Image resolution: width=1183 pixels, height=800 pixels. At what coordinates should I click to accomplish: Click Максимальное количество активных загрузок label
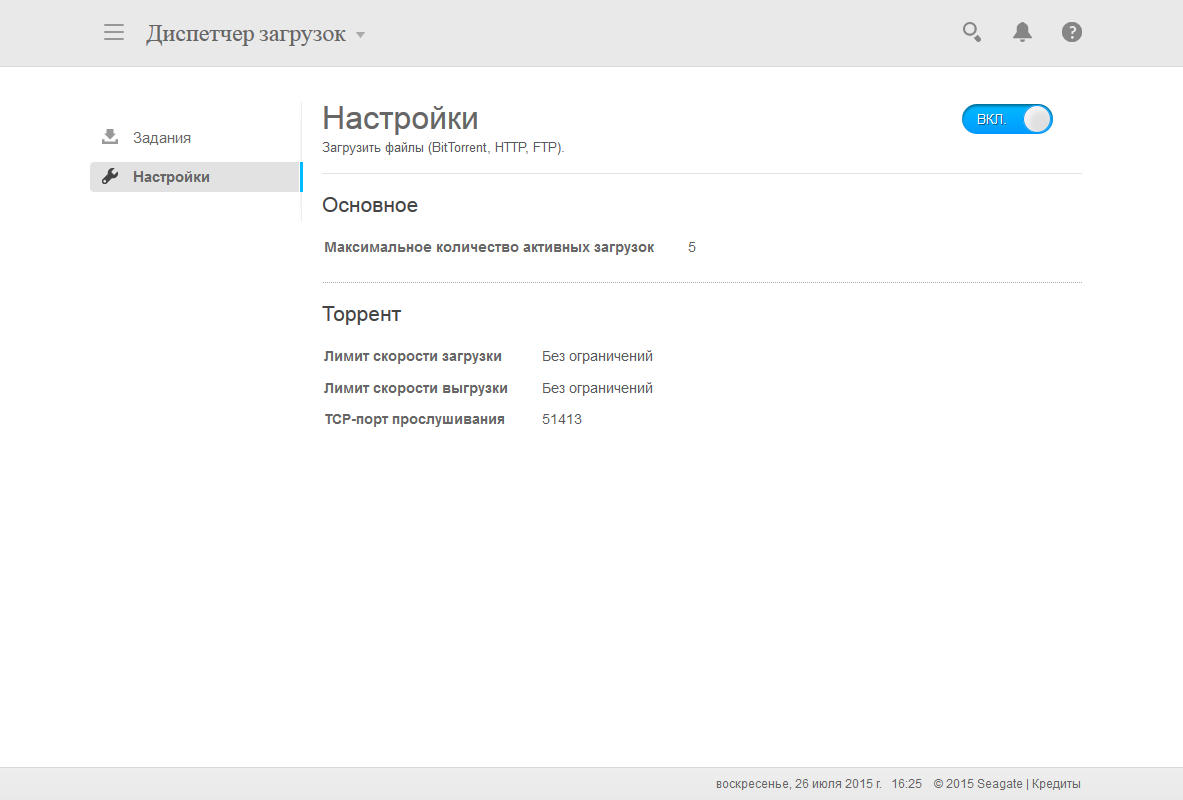(489, 248)
